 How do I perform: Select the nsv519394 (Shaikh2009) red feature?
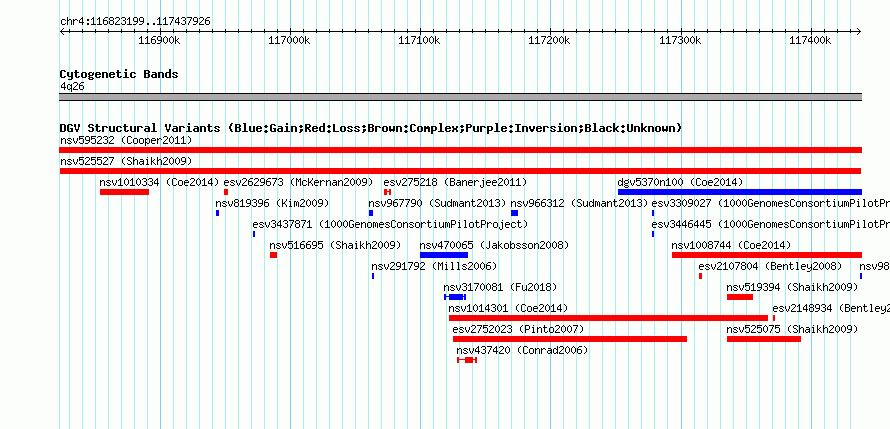(x=740, y=297)
